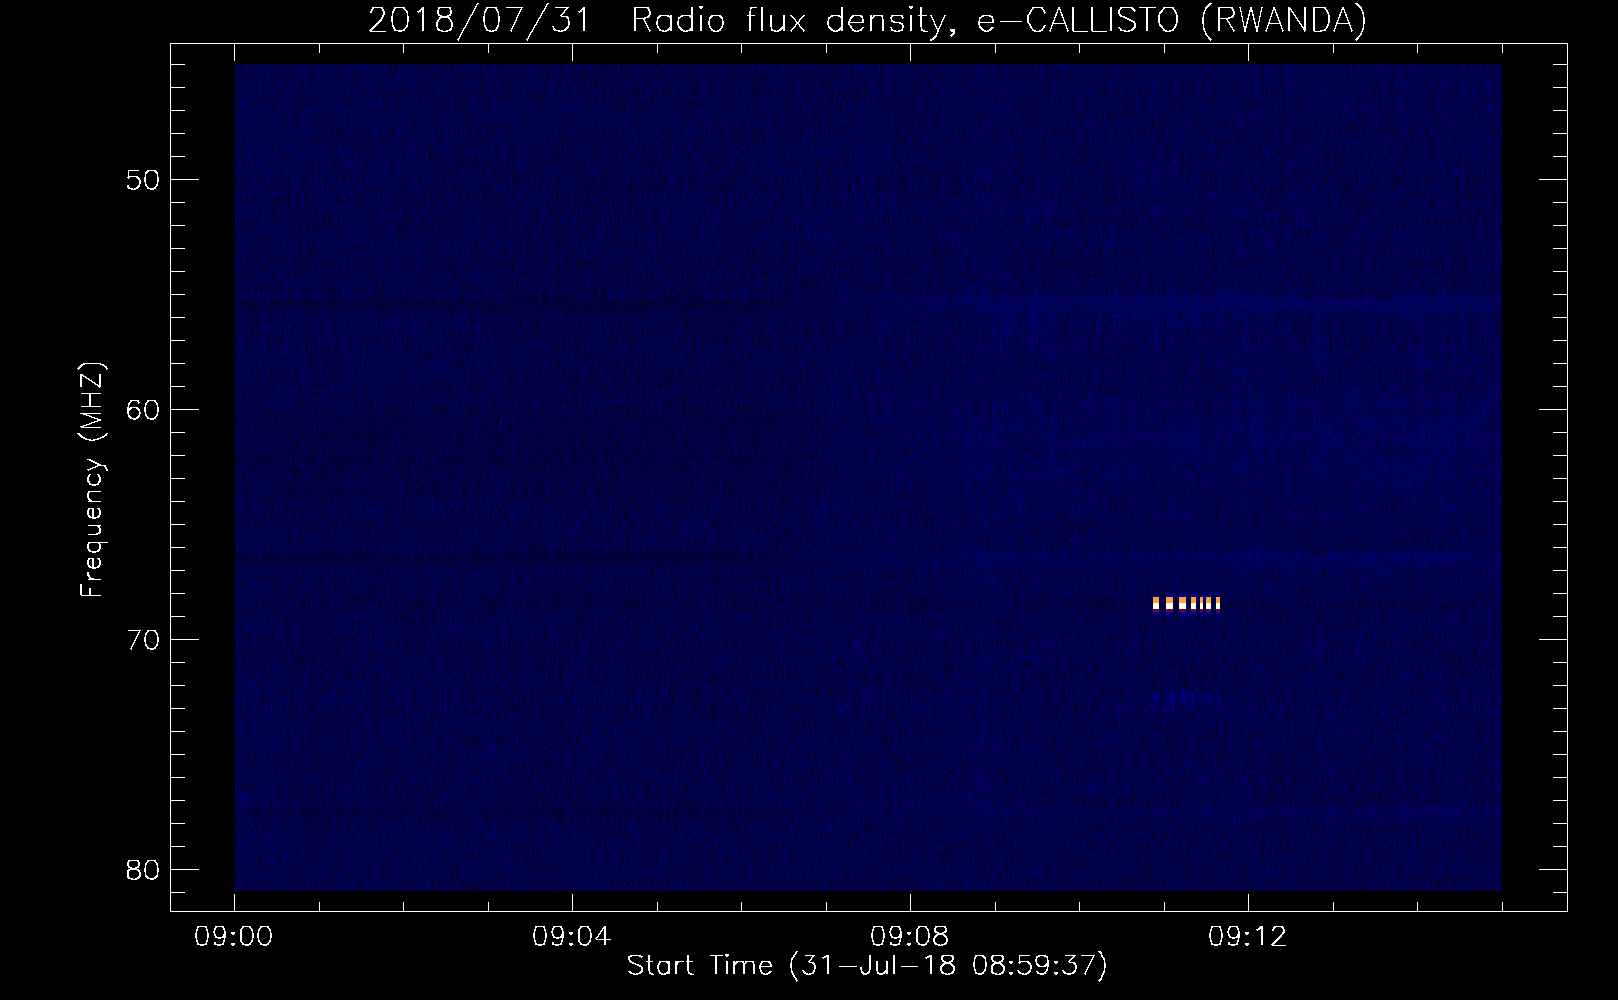Click the 60 MHz frequency tick label
This screenshot has width=1618, height=1000.
[144, 409]
